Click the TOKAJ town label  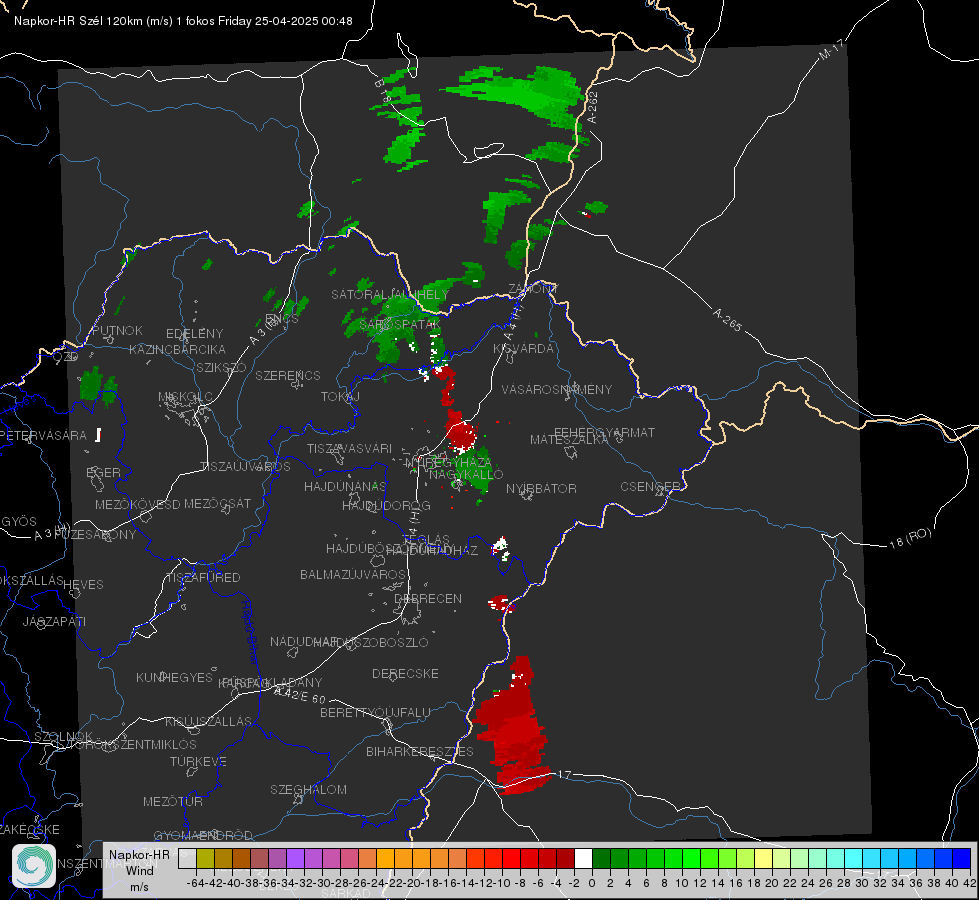coord(340,397)
